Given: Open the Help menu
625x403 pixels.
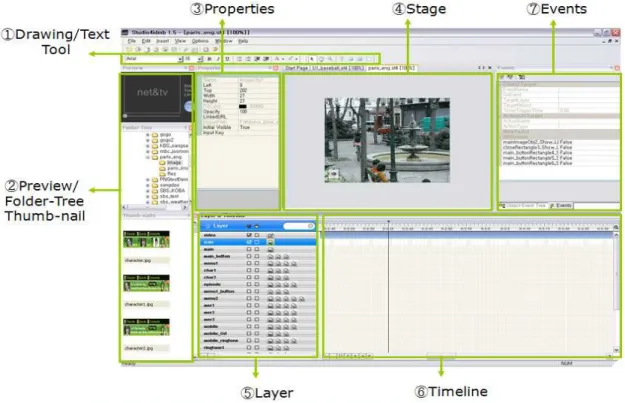Looking at the screenshot, I should [243, 41].
